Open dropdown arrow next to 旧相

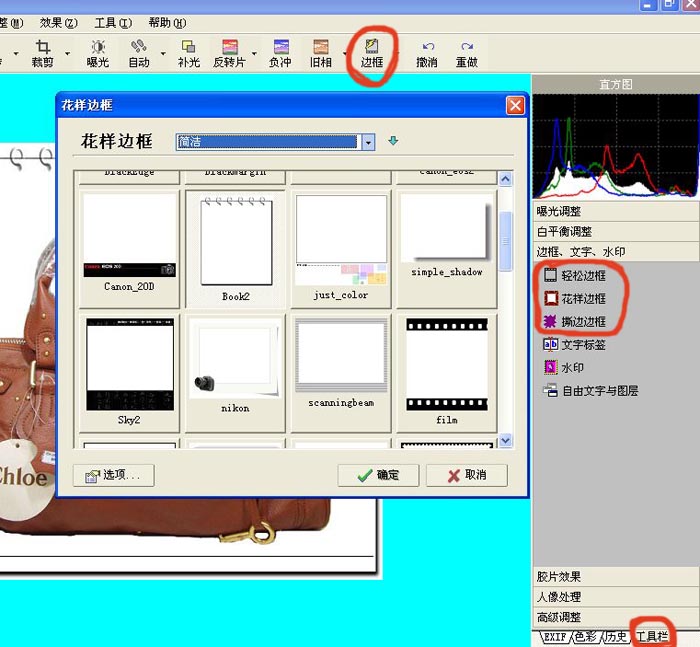(345, 54)
